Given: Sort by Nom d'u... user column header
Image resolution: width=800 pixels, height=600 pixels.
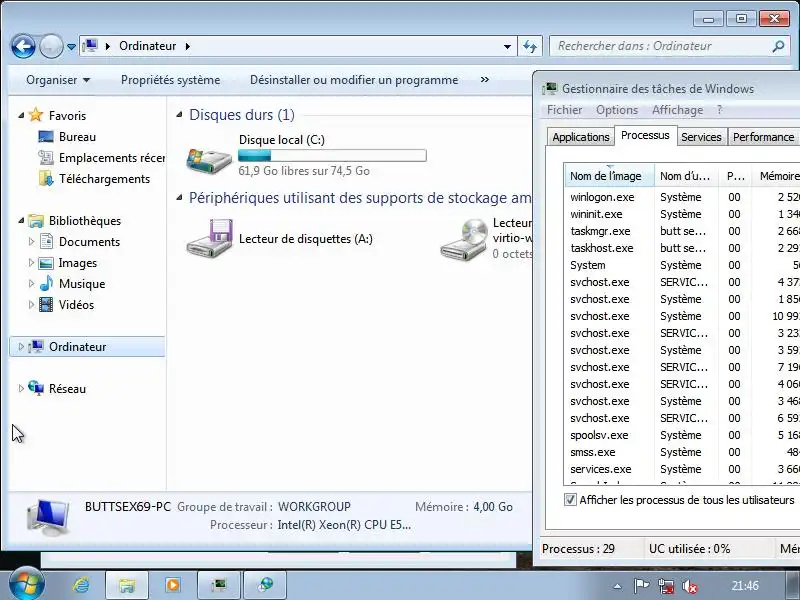Looking at the screenshot, I should (x=686, y=176).
